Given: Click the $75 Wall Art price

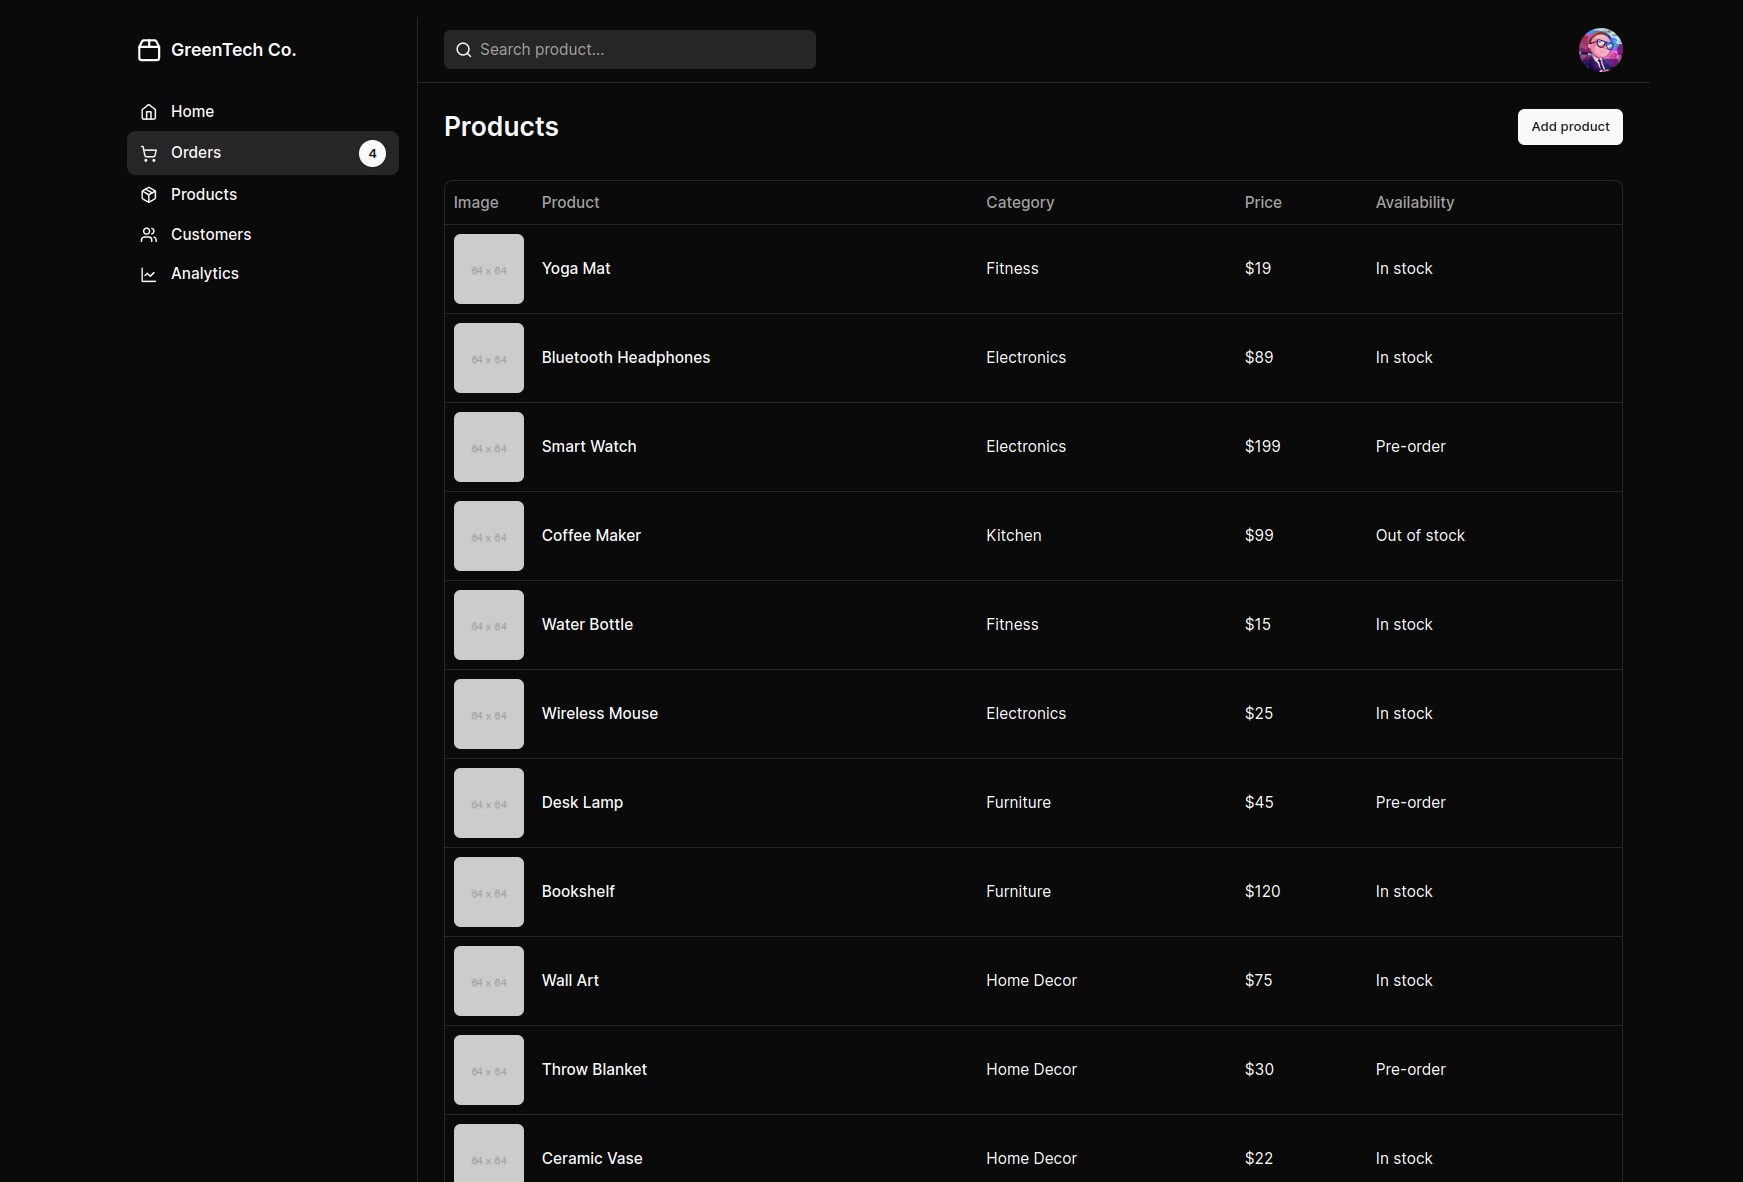Looking at the screenshot, I should tap(1259, 981).
